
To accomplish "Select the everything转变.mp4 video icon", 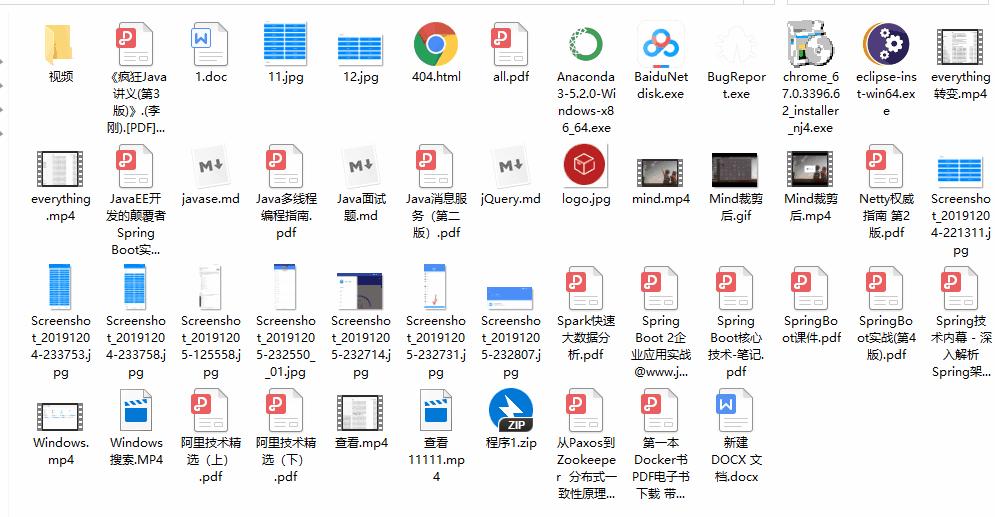I will point(960,46).
